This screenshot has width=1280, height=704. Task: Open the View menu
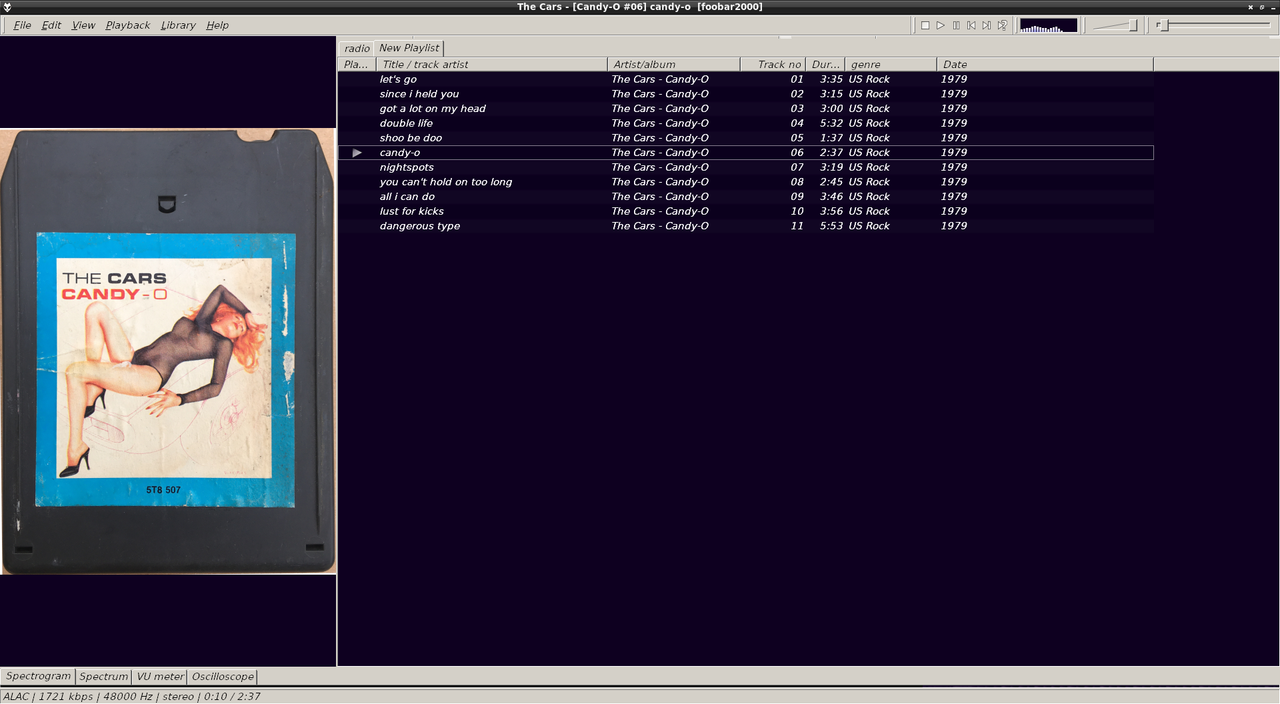(x=83, y=25)
